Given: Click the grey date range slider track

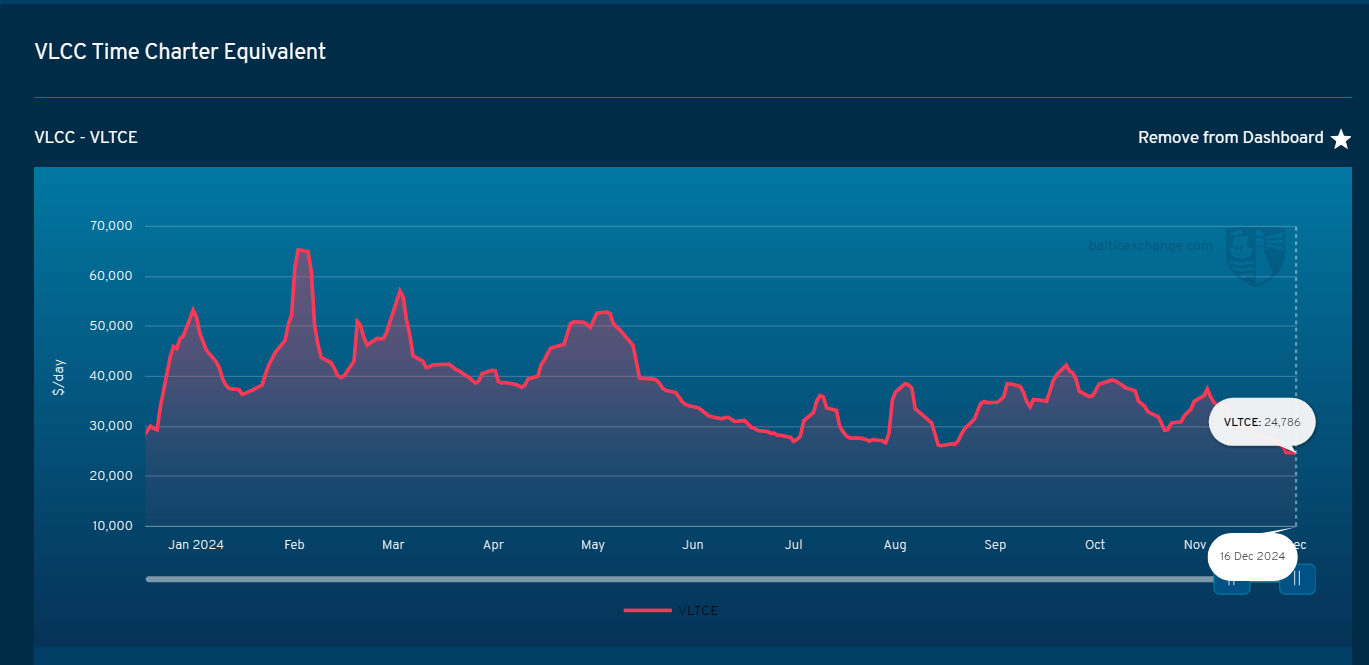Looking at the screenshot, I should [679, 579].
